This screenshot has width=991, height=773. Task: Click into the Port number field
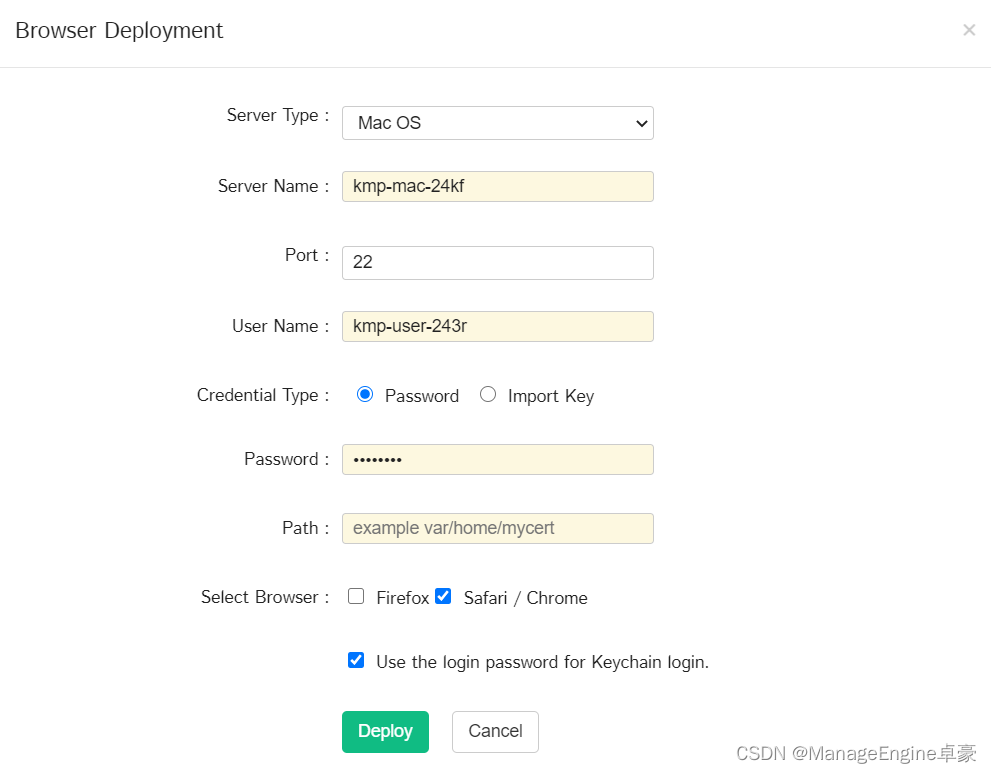click(497, 262)
